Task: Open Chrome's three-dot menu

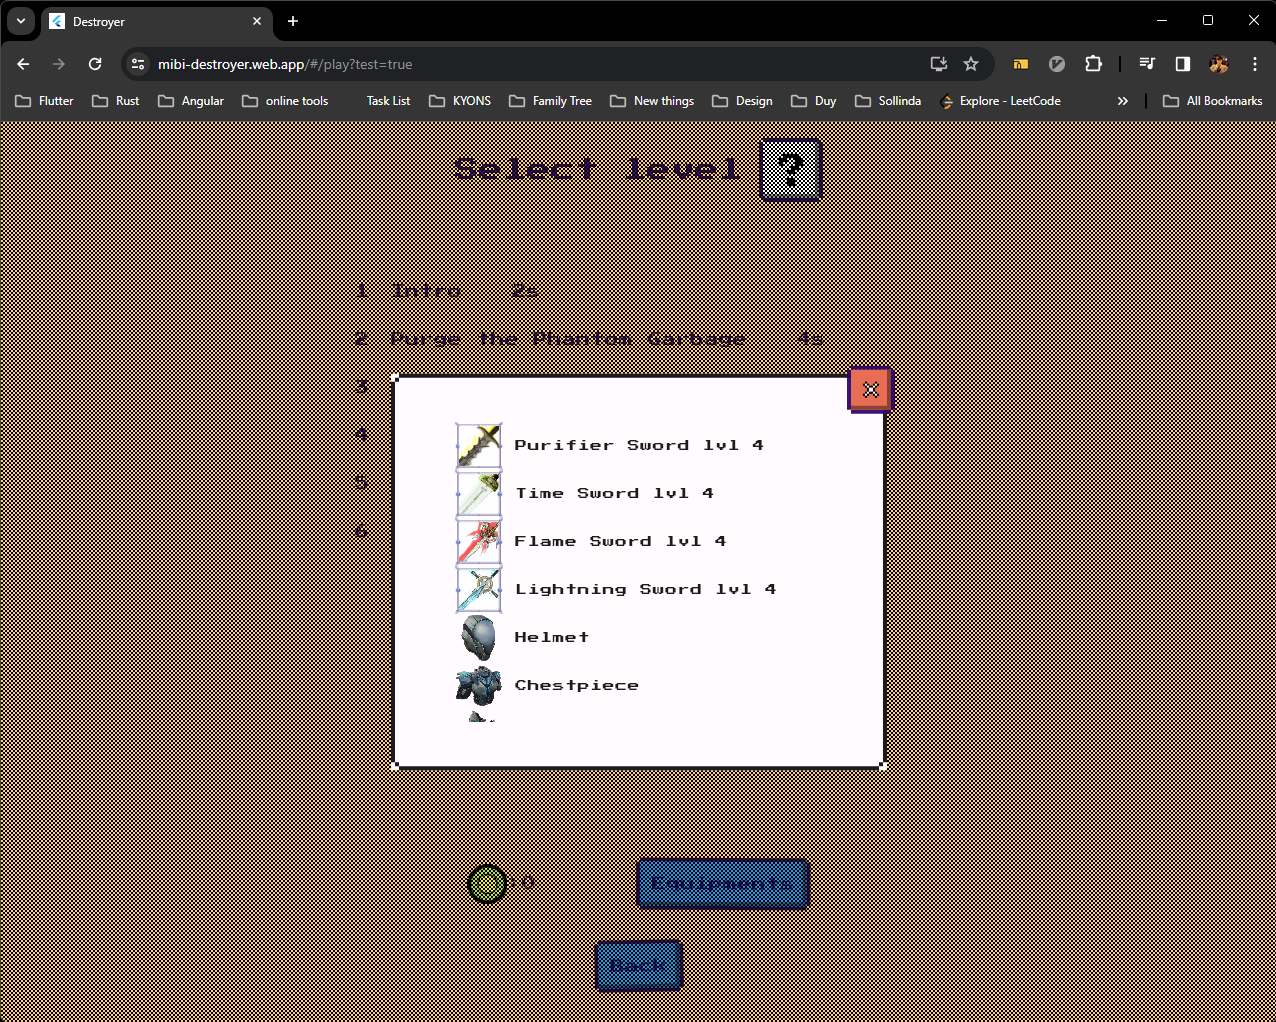Action: pos(1255,63)
